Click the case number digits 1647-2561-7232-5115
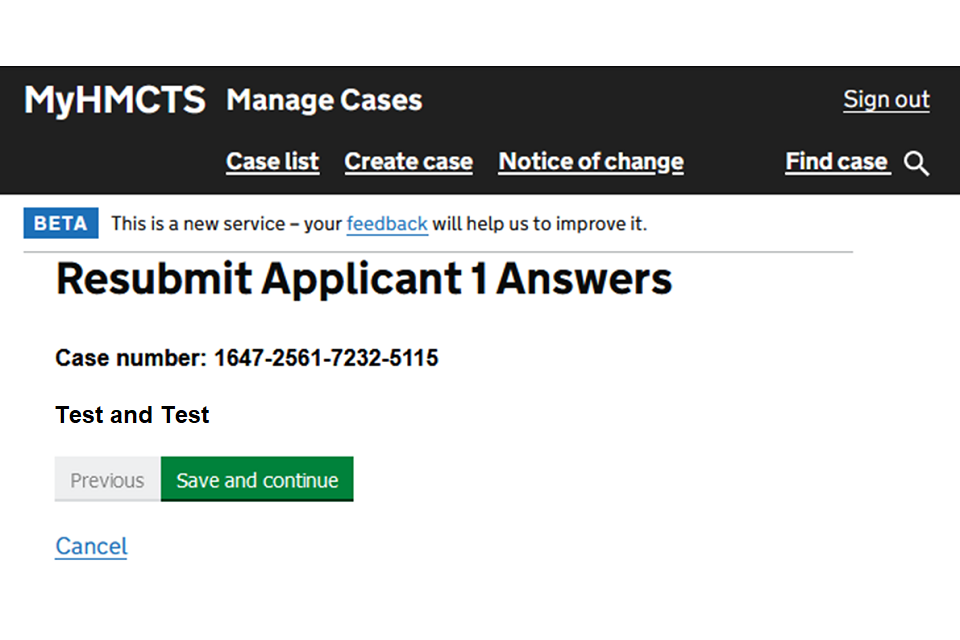This screenshot has width=960, height=640. [x=326, y=358]
